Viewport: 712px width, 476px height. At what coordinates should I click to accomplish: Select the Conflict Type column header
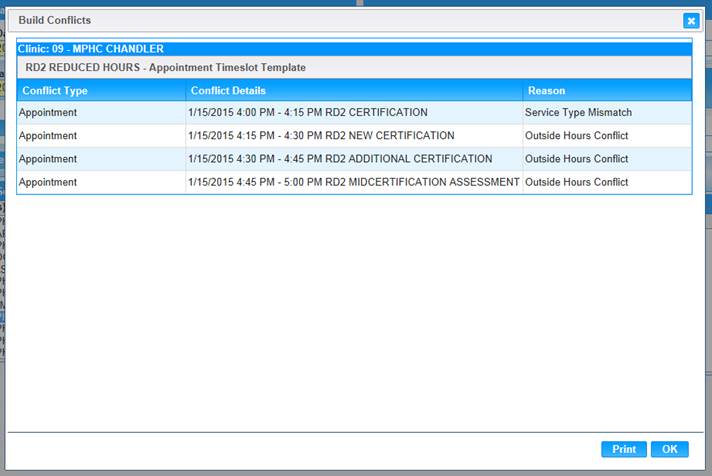point(101,90)
